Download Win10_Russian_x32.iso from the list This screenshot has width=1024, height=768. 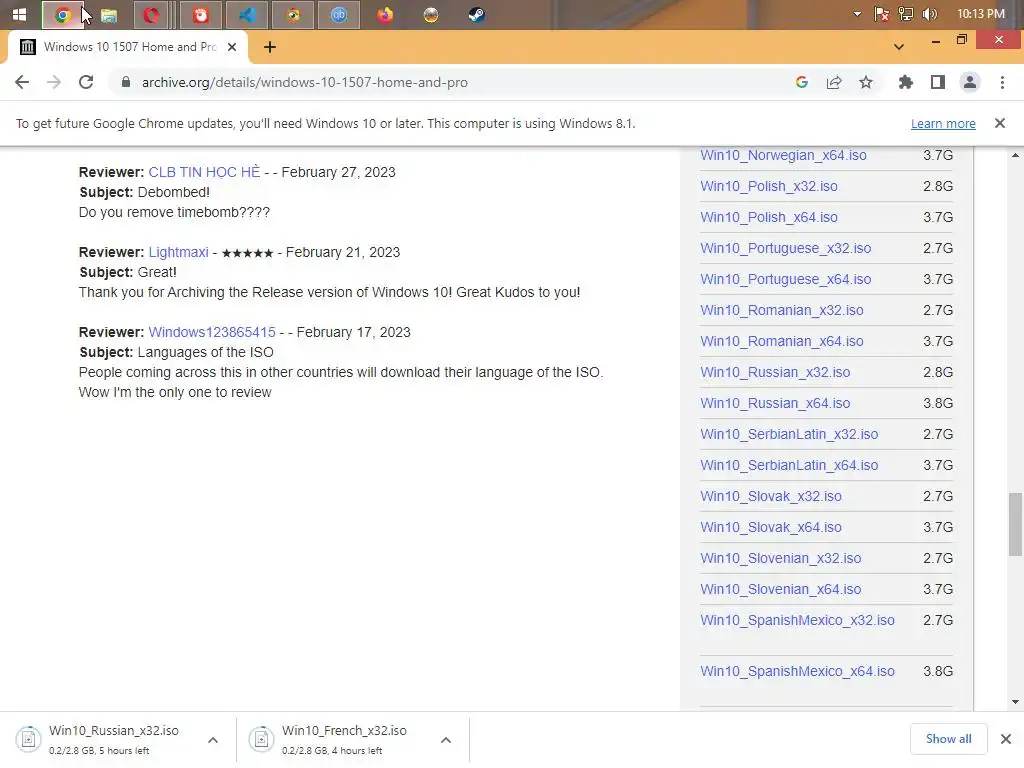(x=775, y=372)
